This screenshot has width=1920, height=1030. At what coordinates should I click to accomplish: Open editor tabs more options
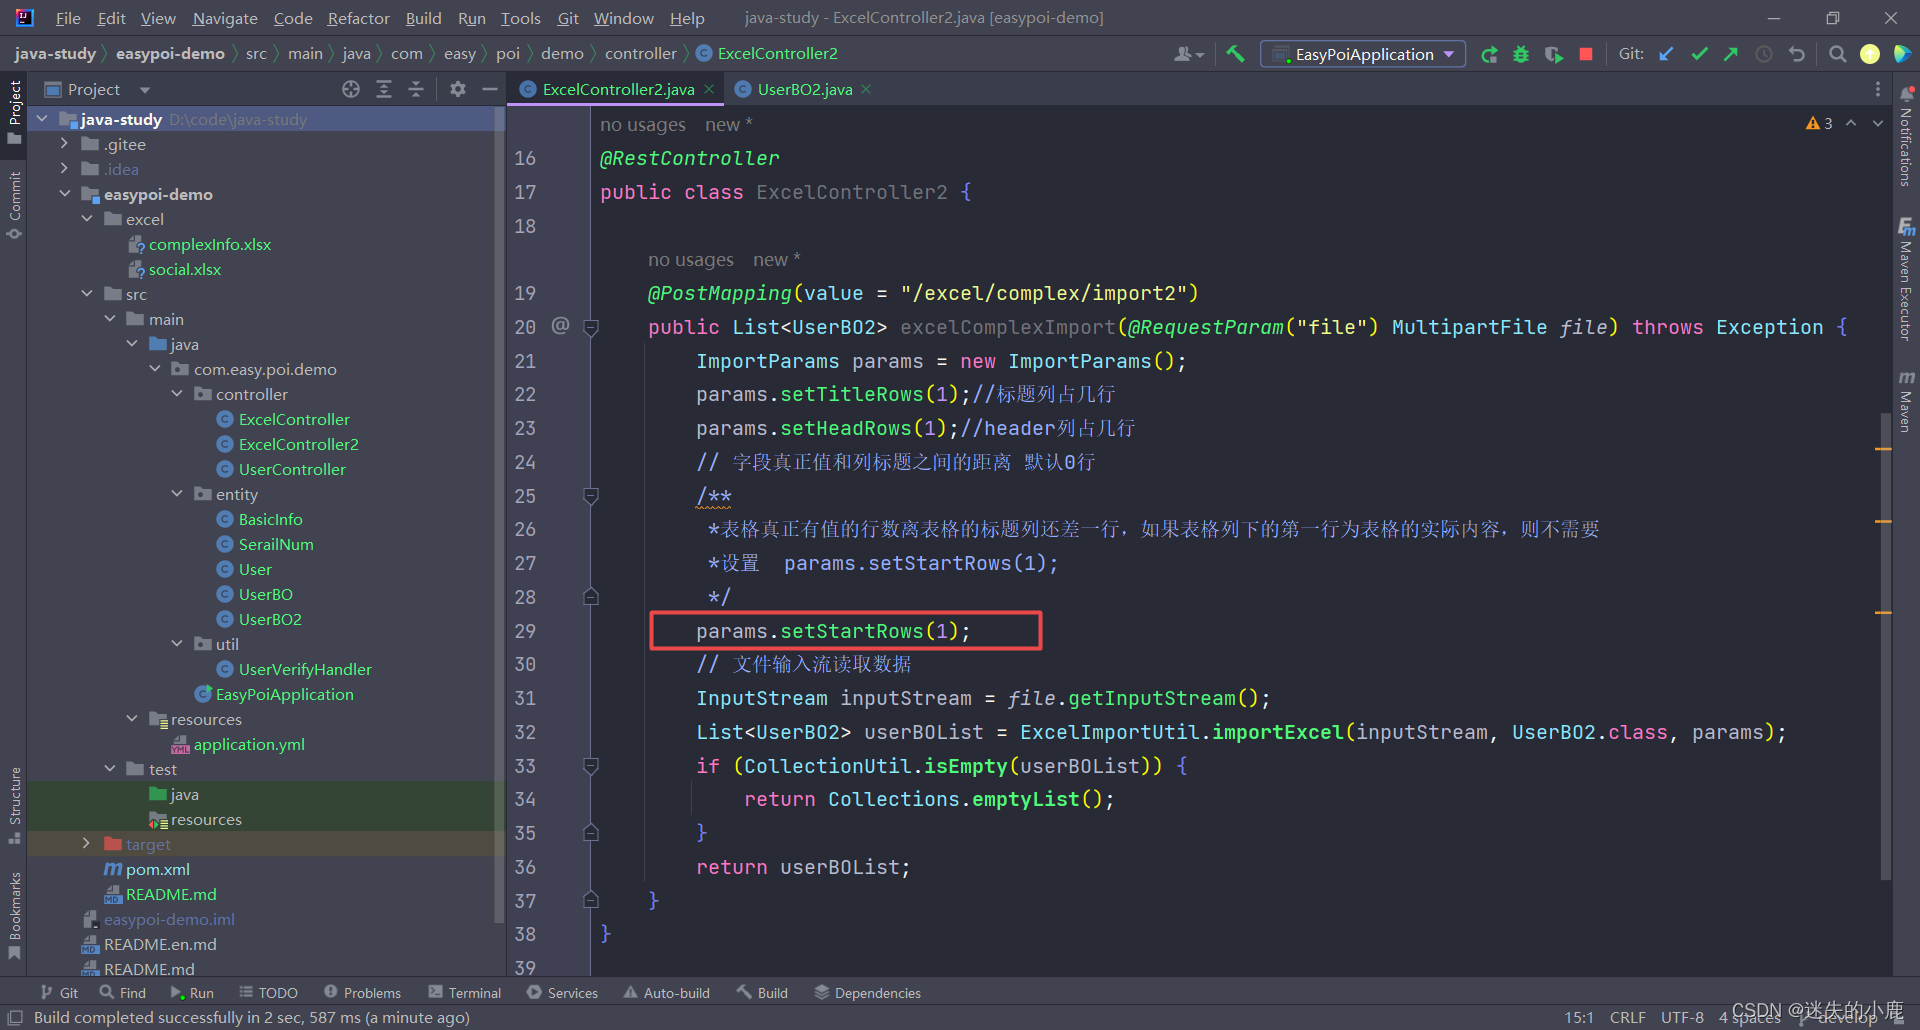pyautogui.click(x=1877, y=89)
